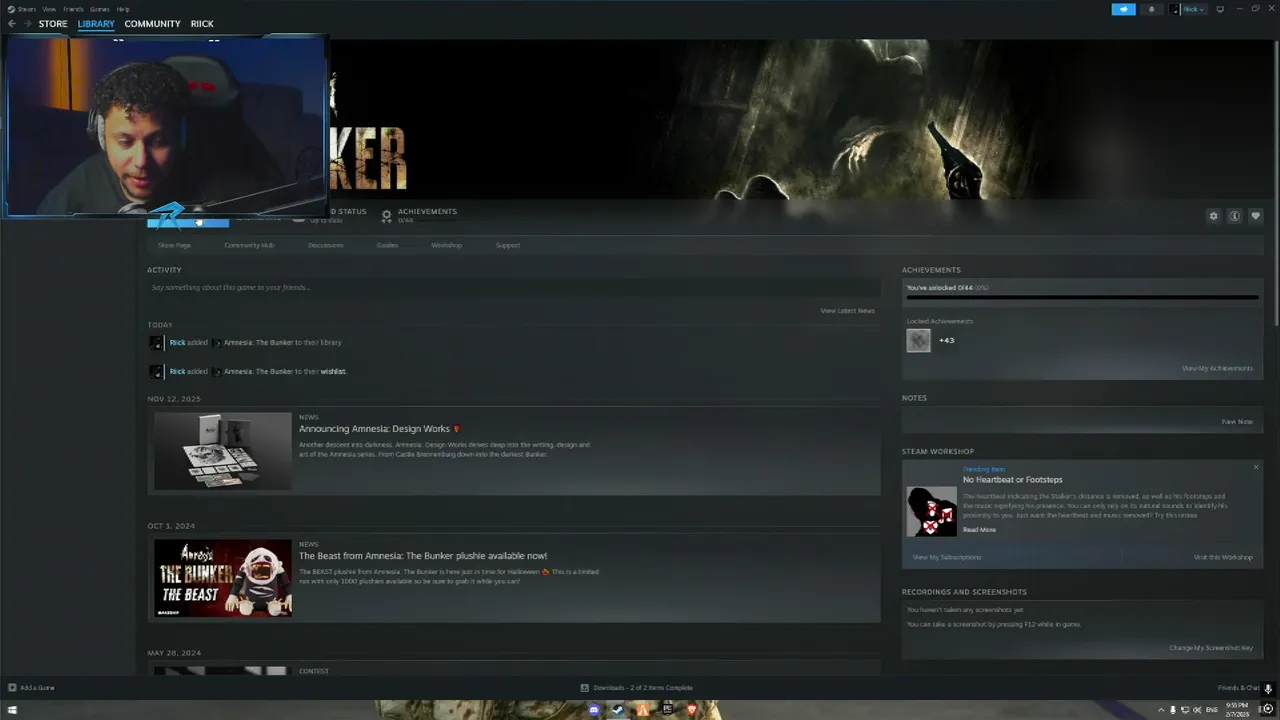Open the Guides link
Screen dimensions: 1280x720
pos(387,245)
